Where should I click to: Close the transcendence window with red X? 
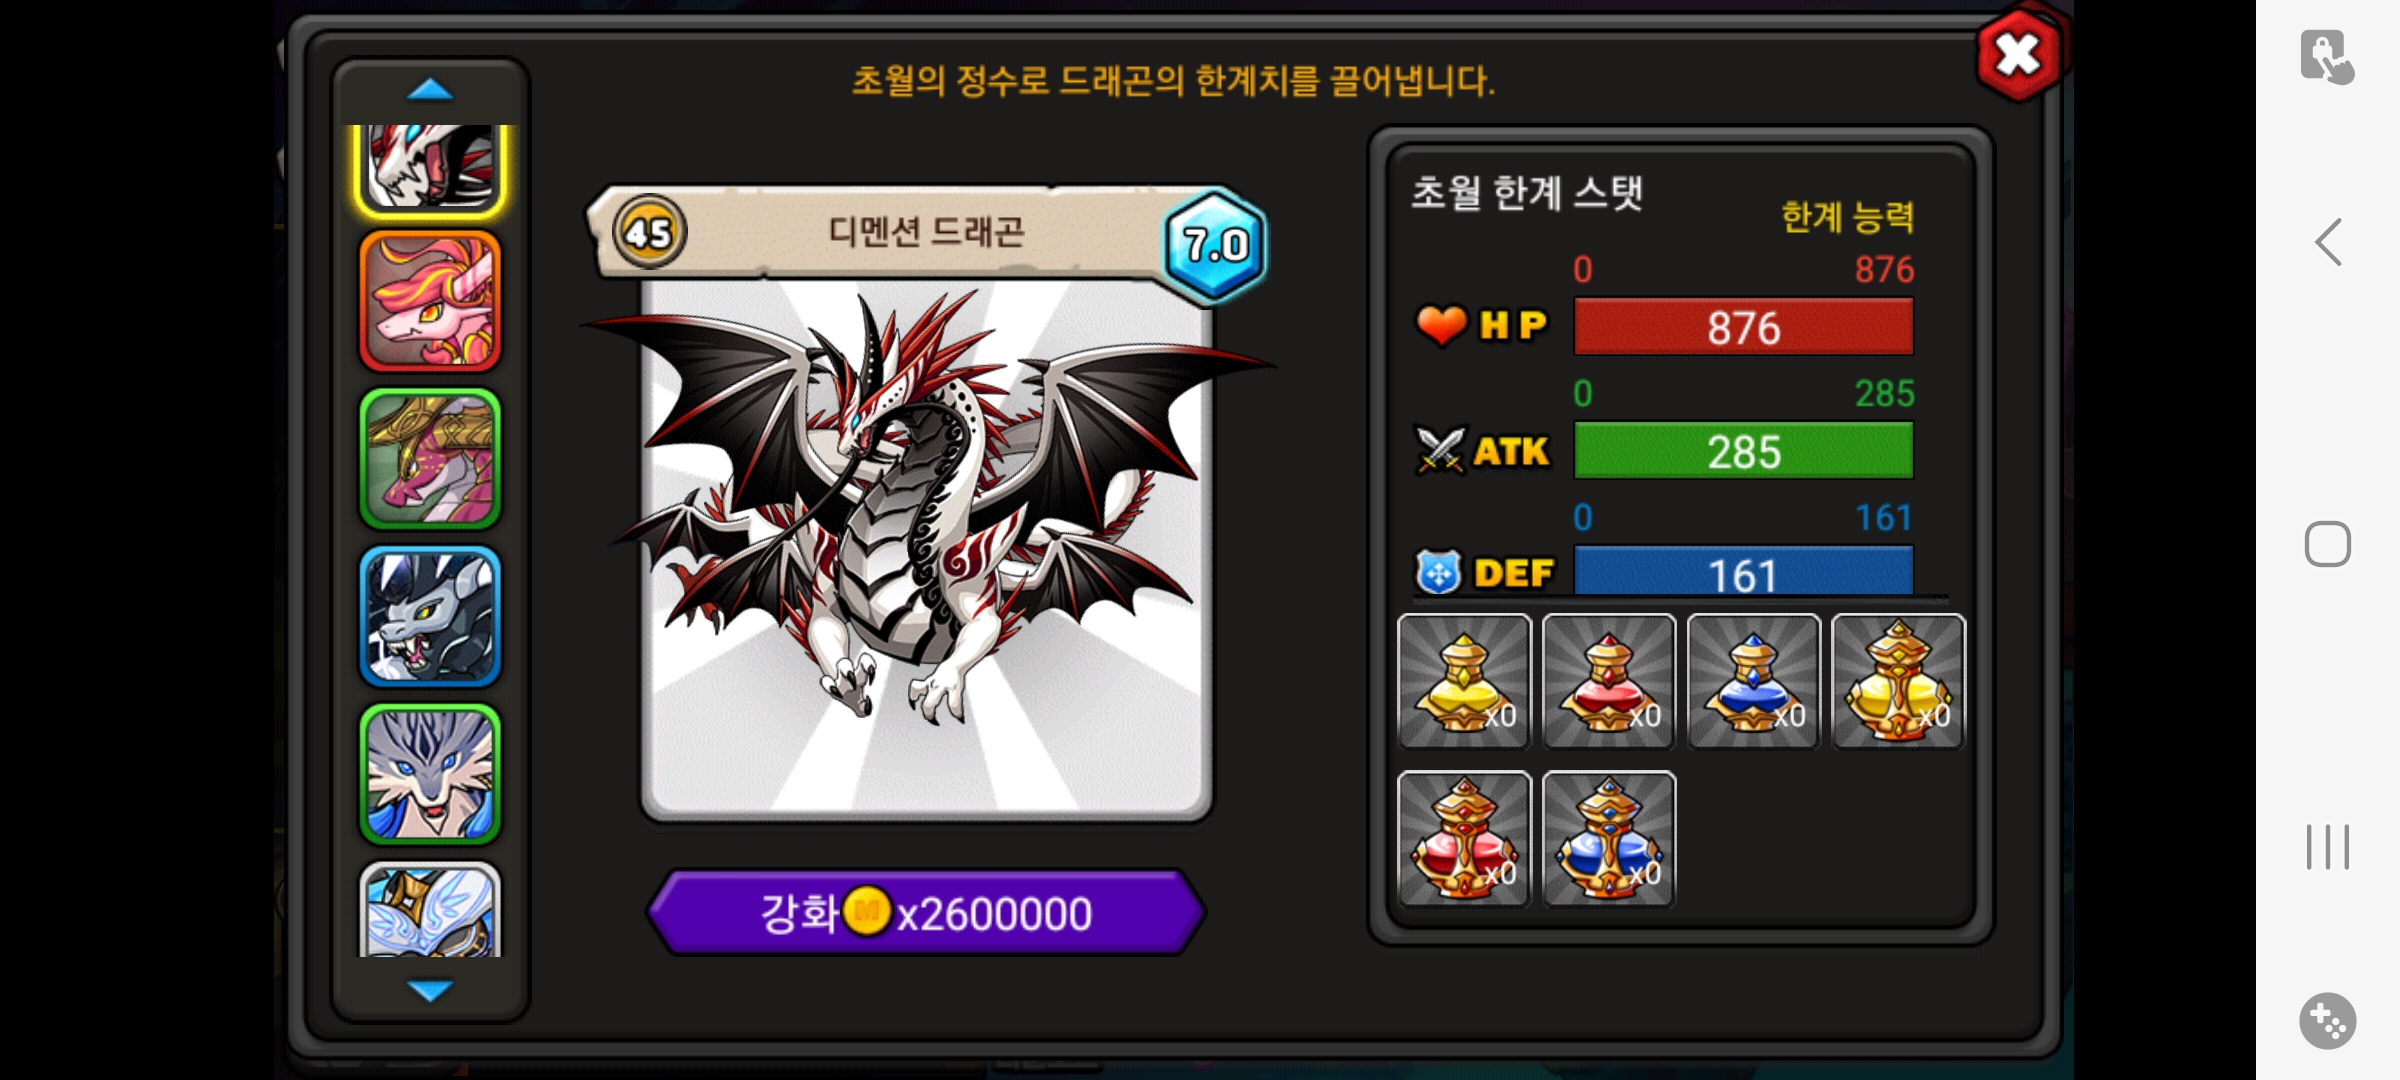2018,54
